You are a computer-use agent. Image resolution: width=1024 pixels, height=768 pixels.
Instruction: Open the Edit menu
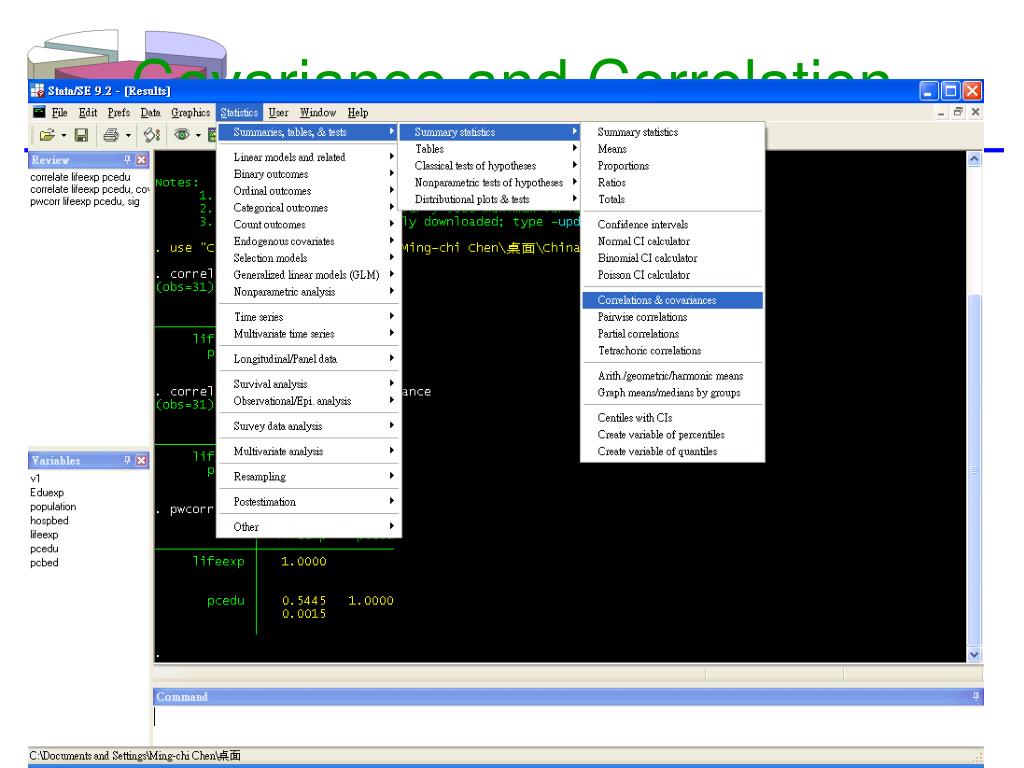pos(88,112)
